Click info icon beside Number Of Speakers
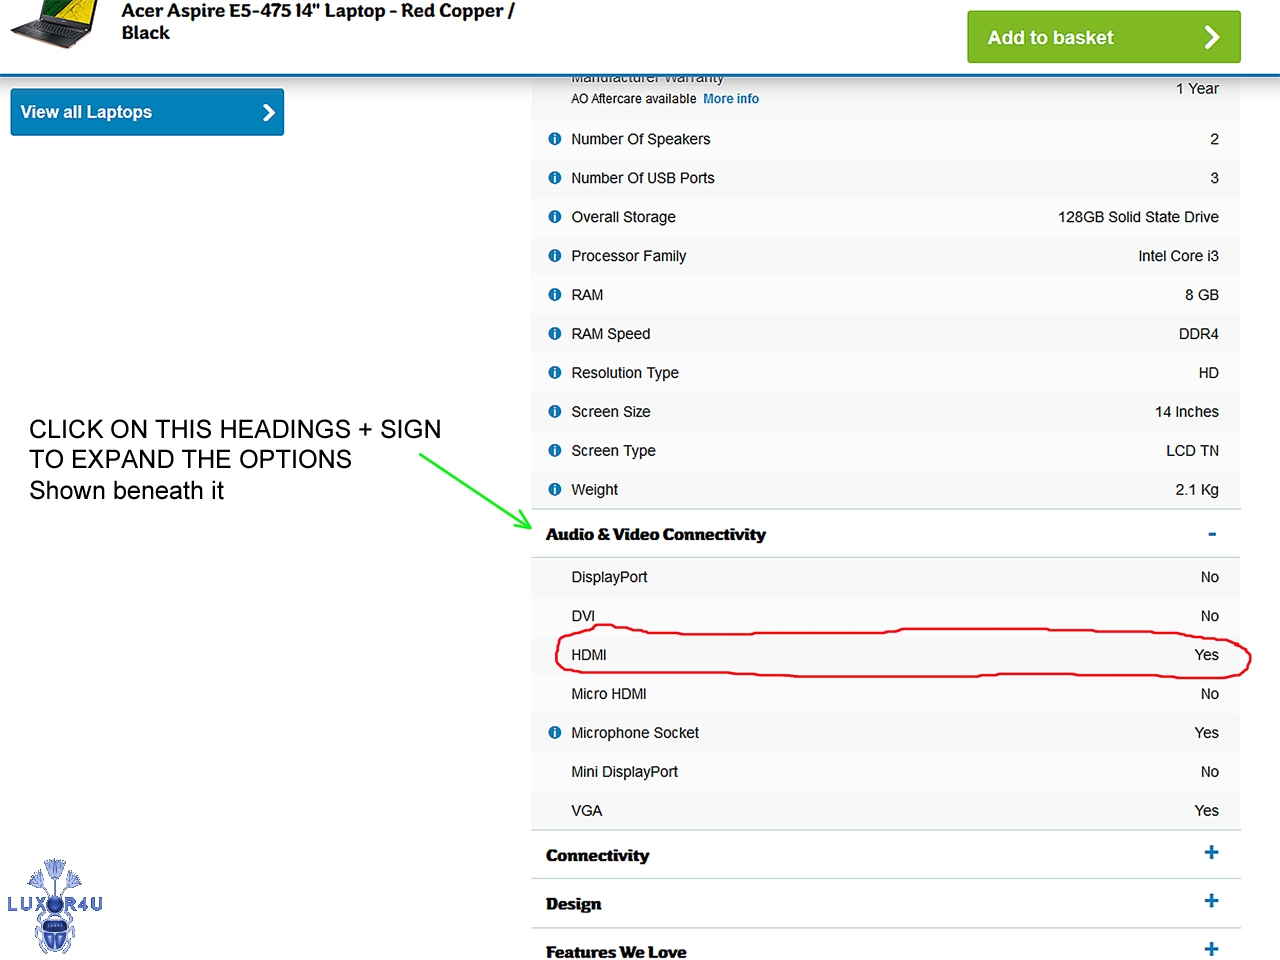The height and width of the screenshot is (960, 1280). pyautogui.click(x=555, y=139)
